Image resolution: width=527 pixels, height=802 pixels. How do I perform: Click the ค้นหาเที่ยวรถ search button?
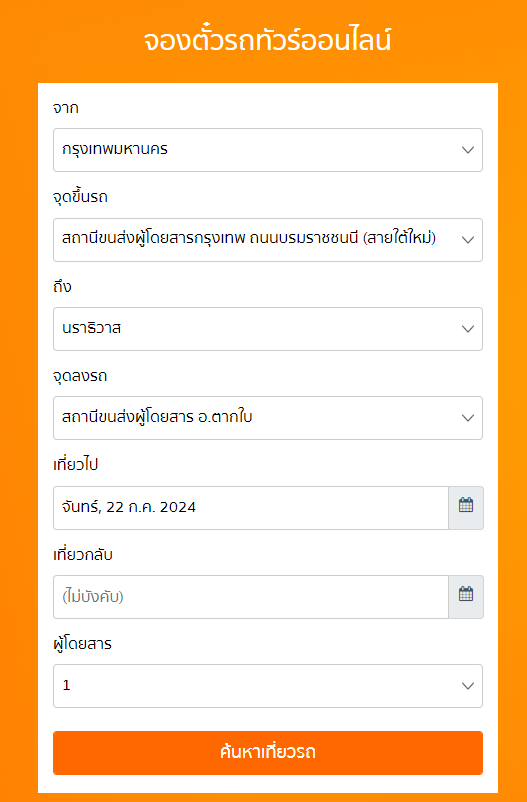268,752
